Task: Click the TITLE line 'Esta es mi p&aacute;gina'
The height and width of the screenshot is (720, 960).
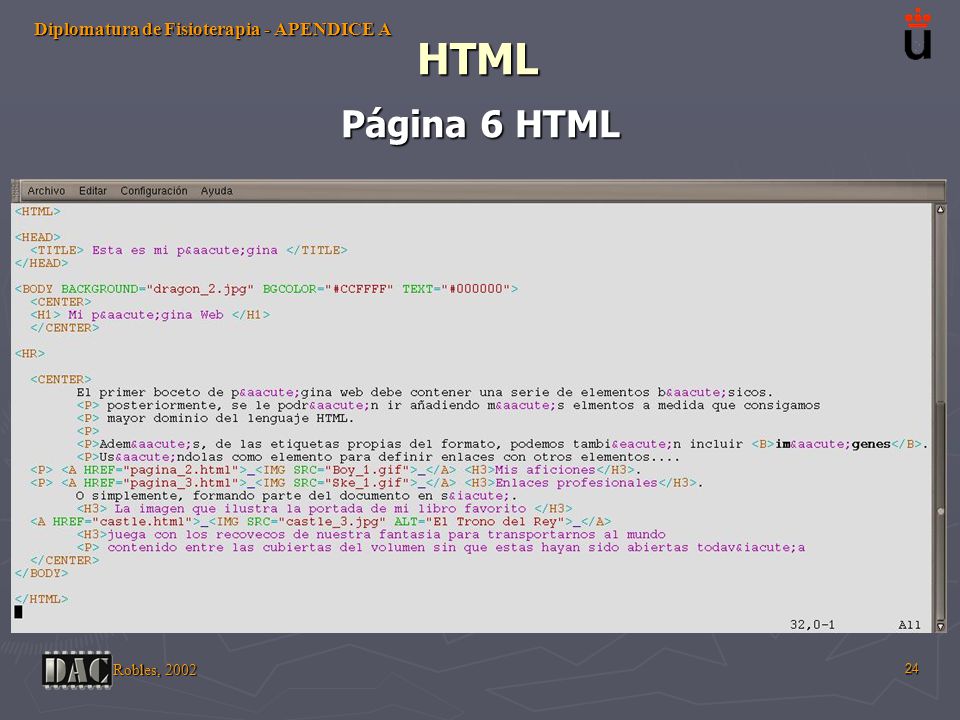Action: coord(189,250)
